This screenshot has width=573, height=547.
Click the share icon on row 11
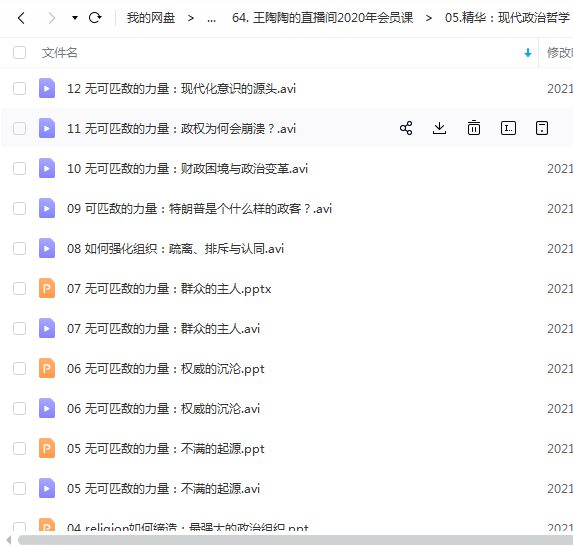coord(406,128)
